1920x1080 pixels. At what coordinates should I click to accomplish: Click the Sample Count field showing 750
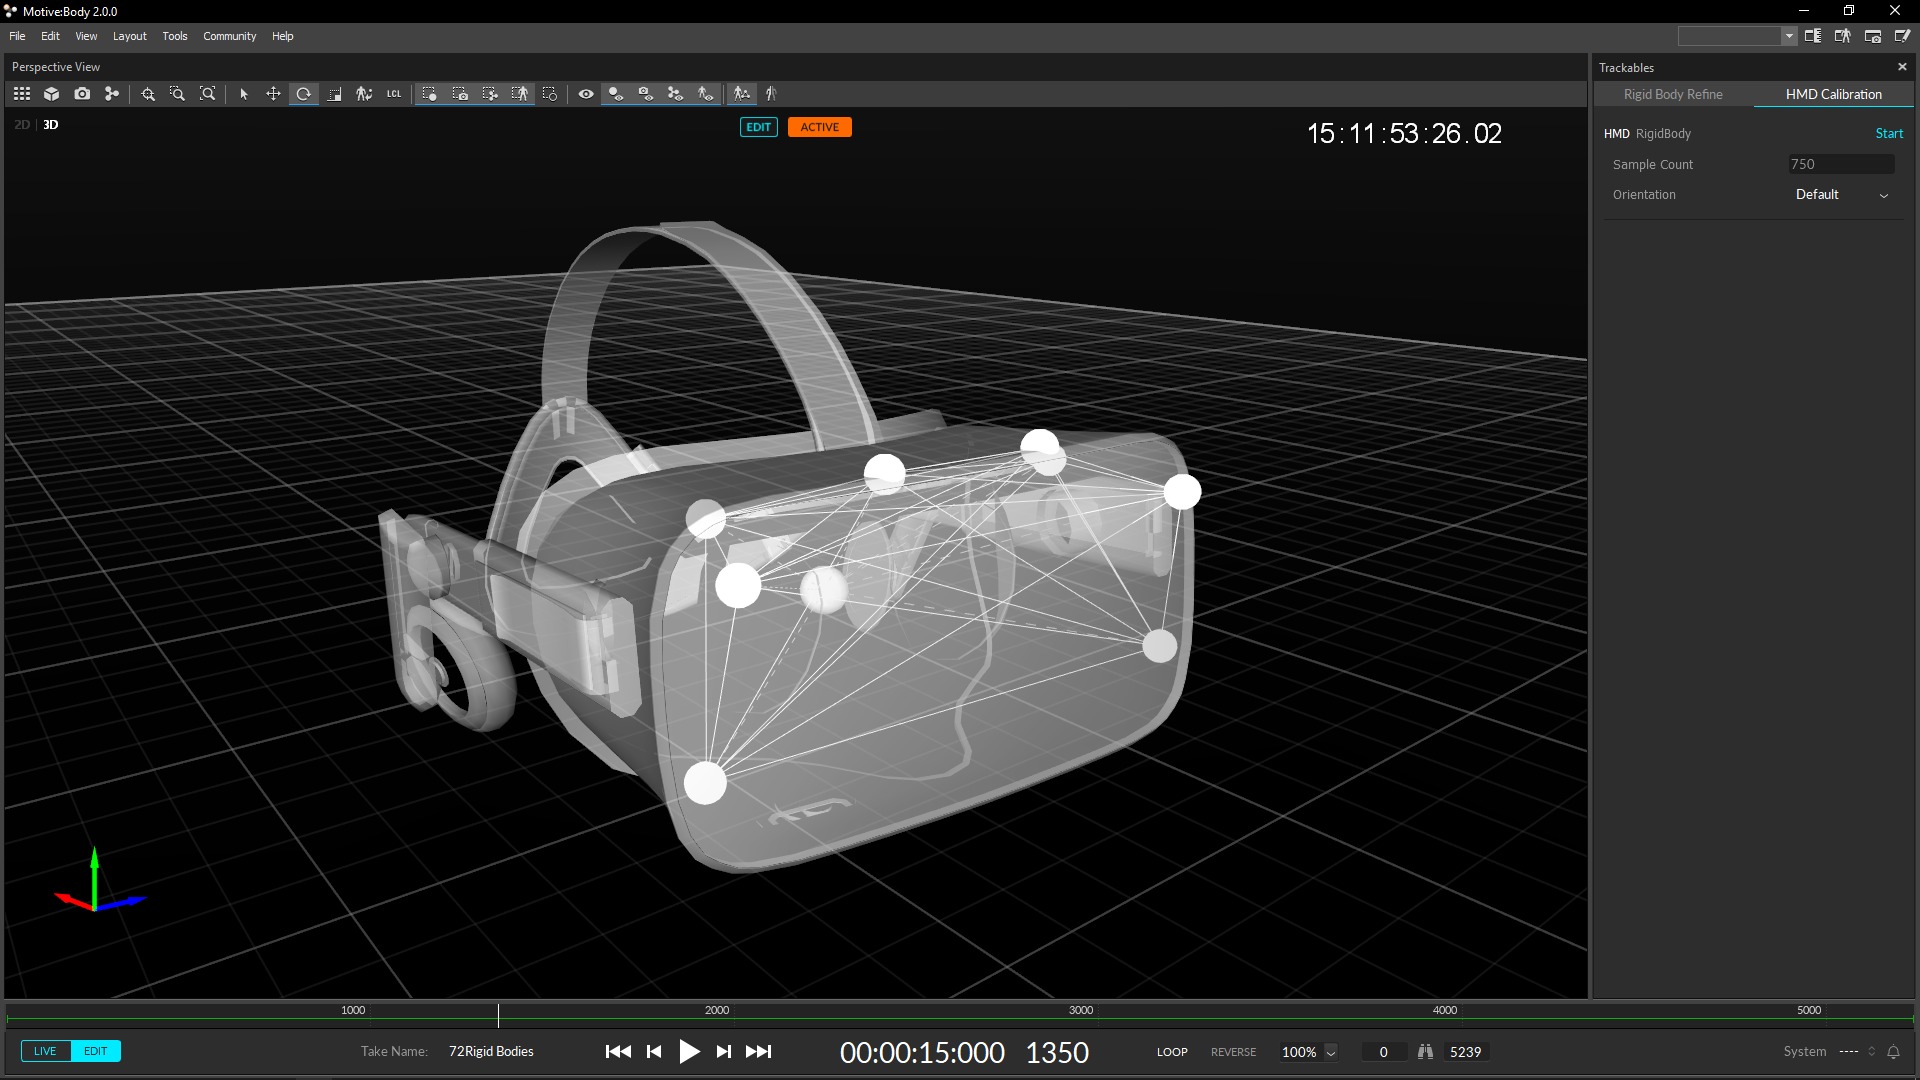[1840, 164]
